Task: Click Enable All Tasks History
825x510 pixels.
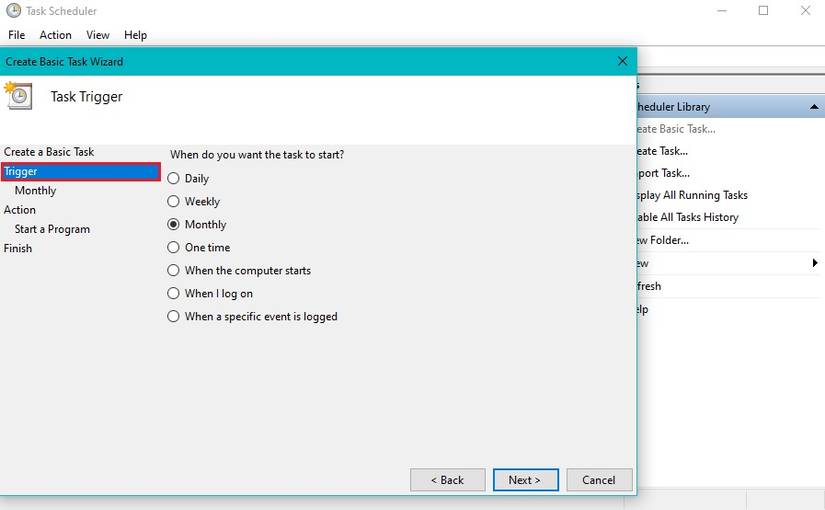Action: point(688,217)
